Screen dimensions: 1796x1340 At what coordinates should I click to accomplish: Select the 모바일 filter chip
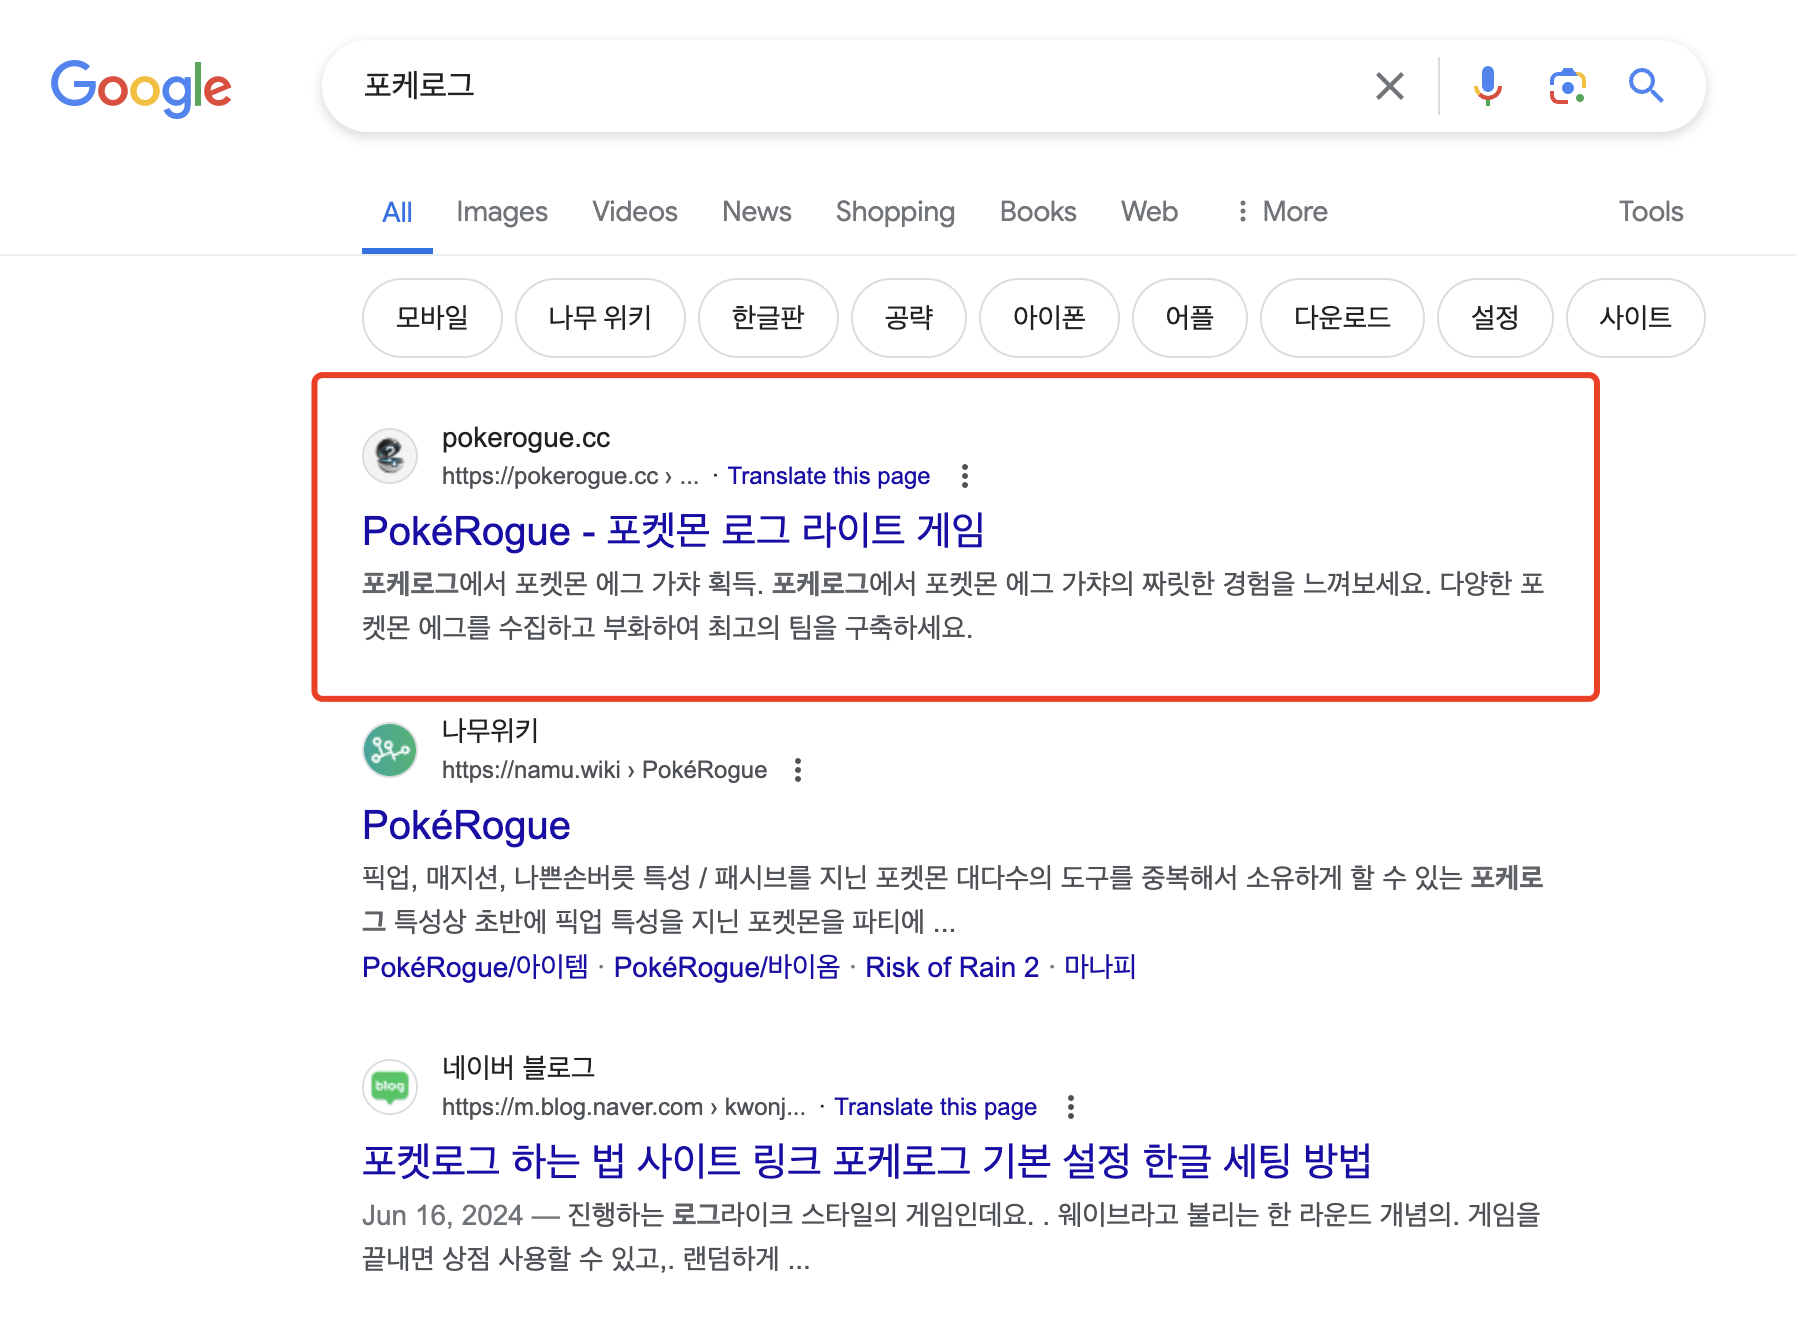432,318
